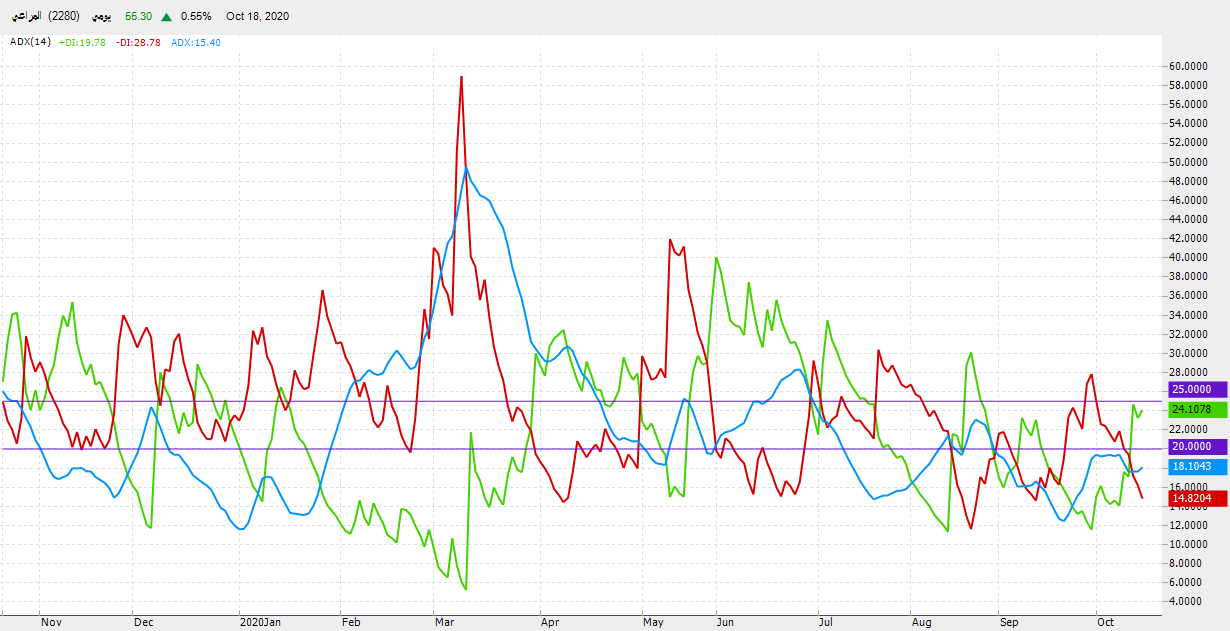The image size is (1230, 631).
Task: Click the Mar label on the time axis
Action: point(444,622)
